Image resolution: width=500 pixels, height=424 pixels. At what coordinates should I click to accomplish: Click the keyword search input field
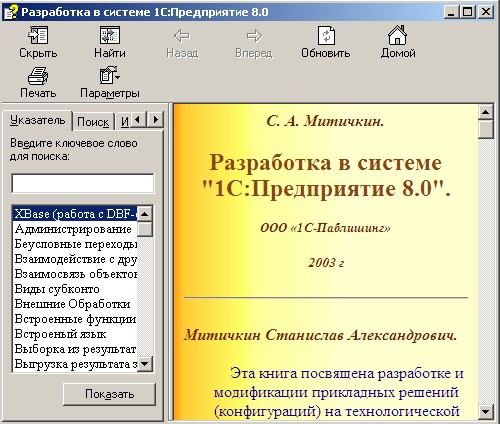[83, 183]
